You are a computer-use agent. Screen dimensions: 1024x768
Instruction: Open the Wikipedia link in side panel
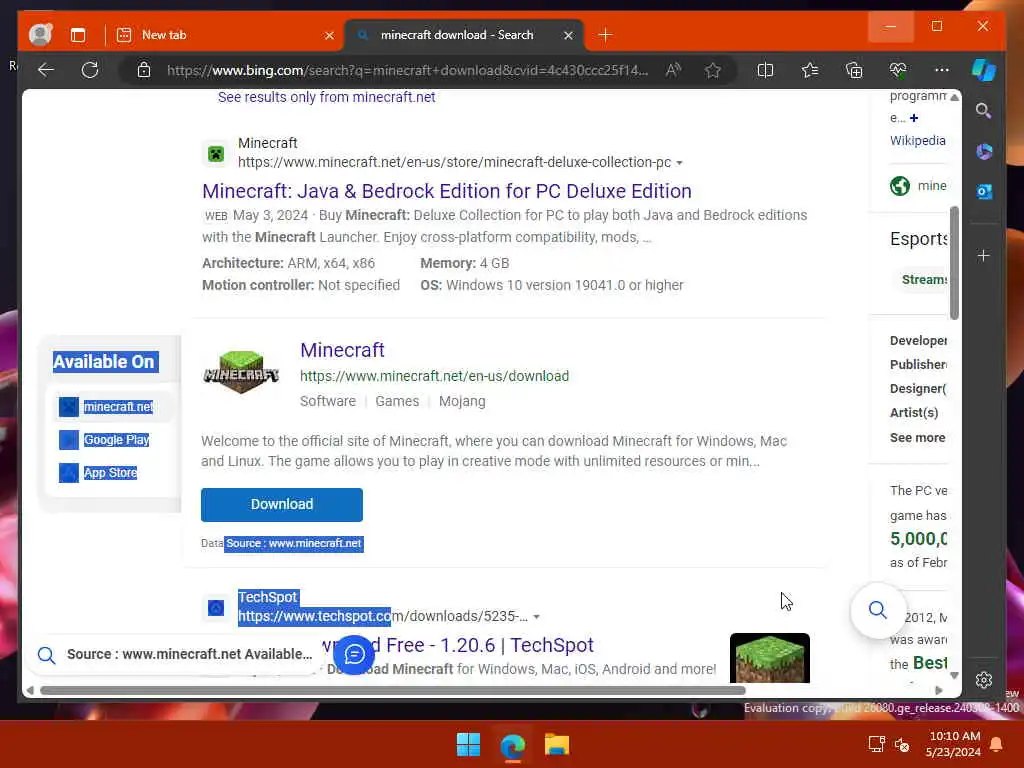coord(918,140)
